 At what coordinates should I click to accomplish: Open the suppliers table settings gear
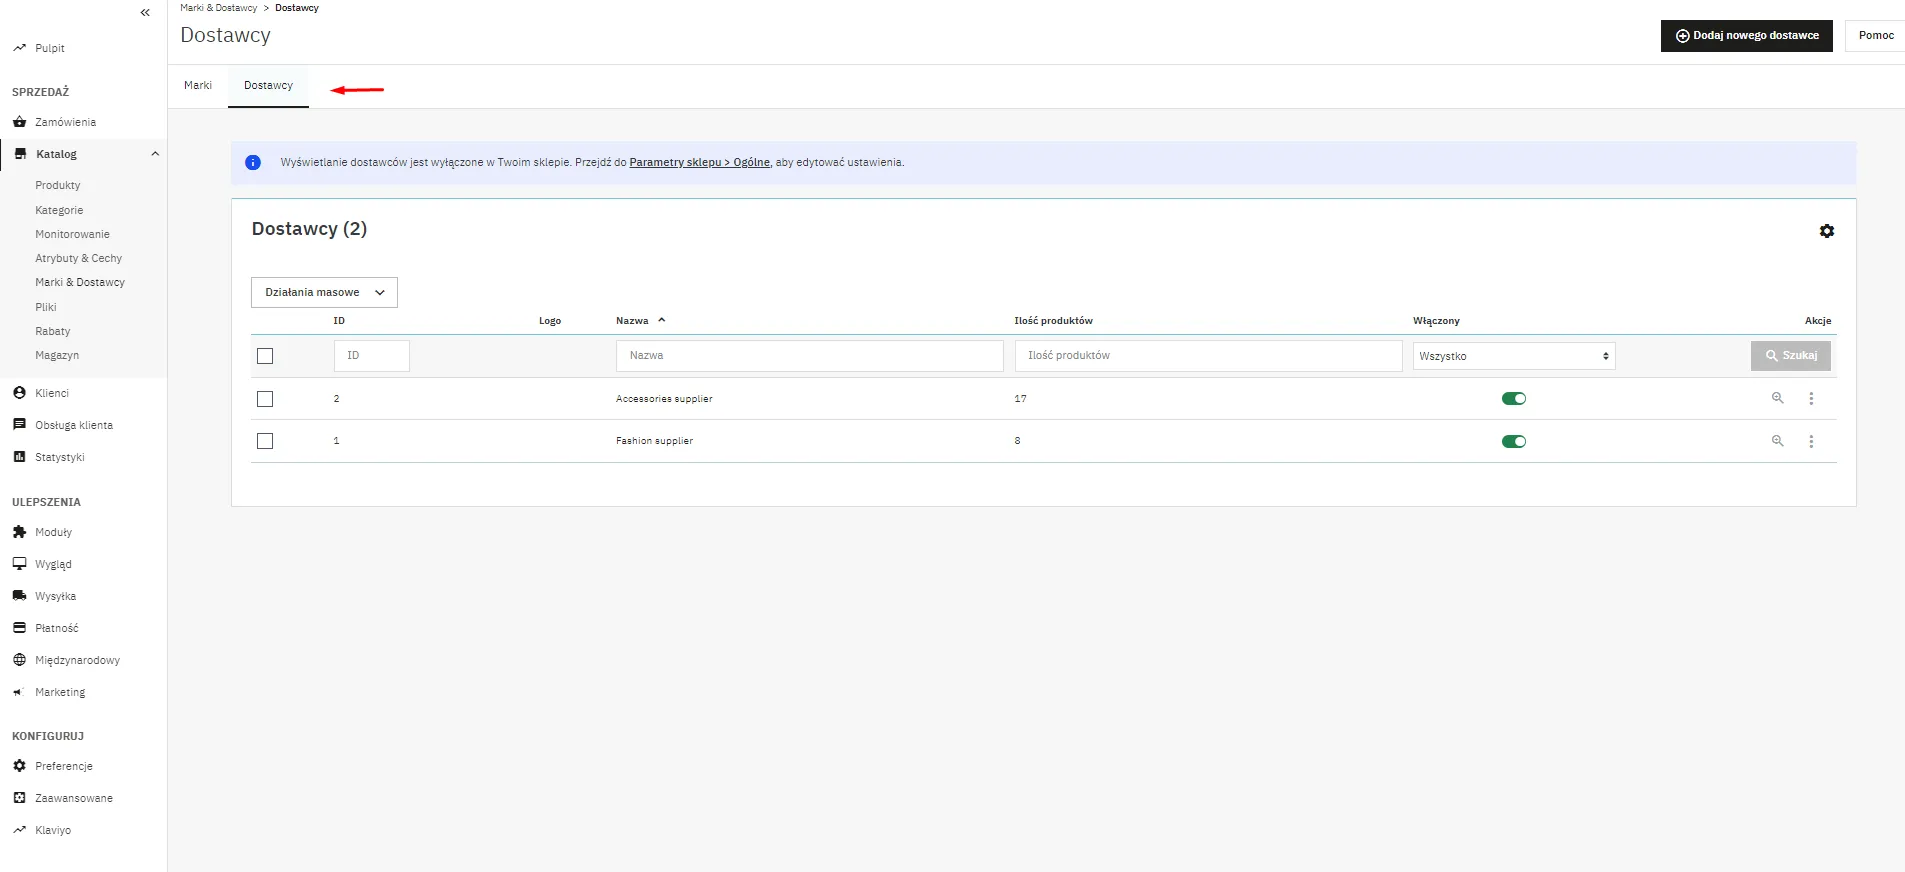click(1826, 231)
